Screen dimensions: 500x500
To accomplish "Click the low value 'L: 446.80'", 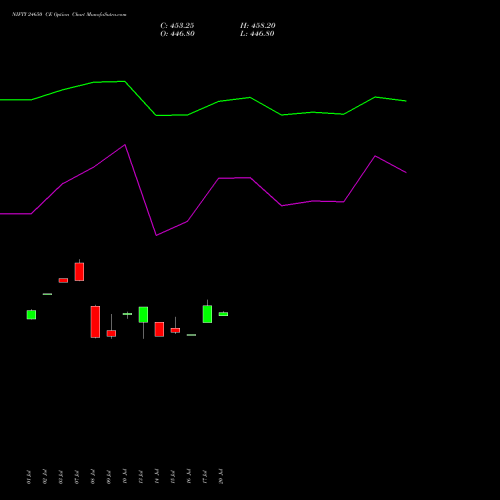I will coord(257,34).
